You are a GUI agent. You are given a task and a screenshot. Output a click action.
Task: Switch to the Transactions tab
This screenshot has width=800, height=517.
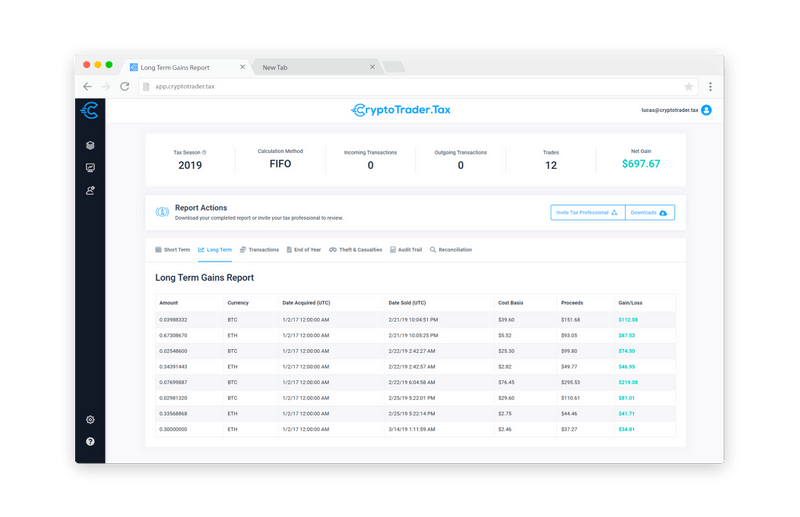click(x=259, y=250)
